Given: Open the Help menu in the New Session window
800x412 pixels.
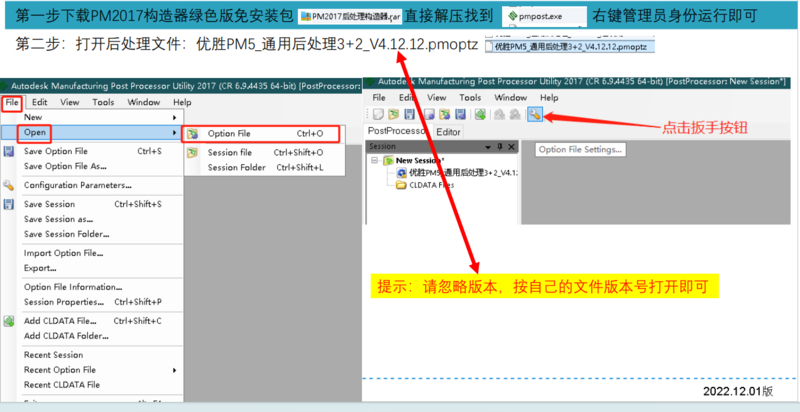Looking at the screenshot, I should pyautogui.click(x=549, y=97).
